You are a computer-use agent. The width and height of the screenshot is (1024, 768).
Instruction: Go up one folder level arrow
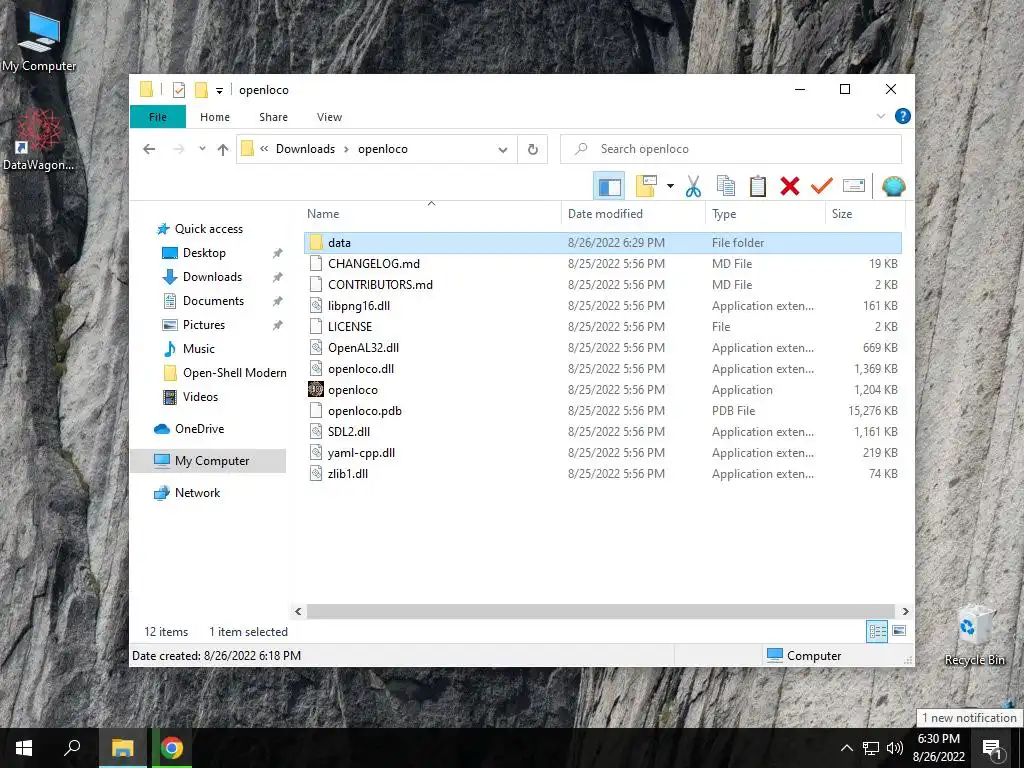[x=223, y=150]
